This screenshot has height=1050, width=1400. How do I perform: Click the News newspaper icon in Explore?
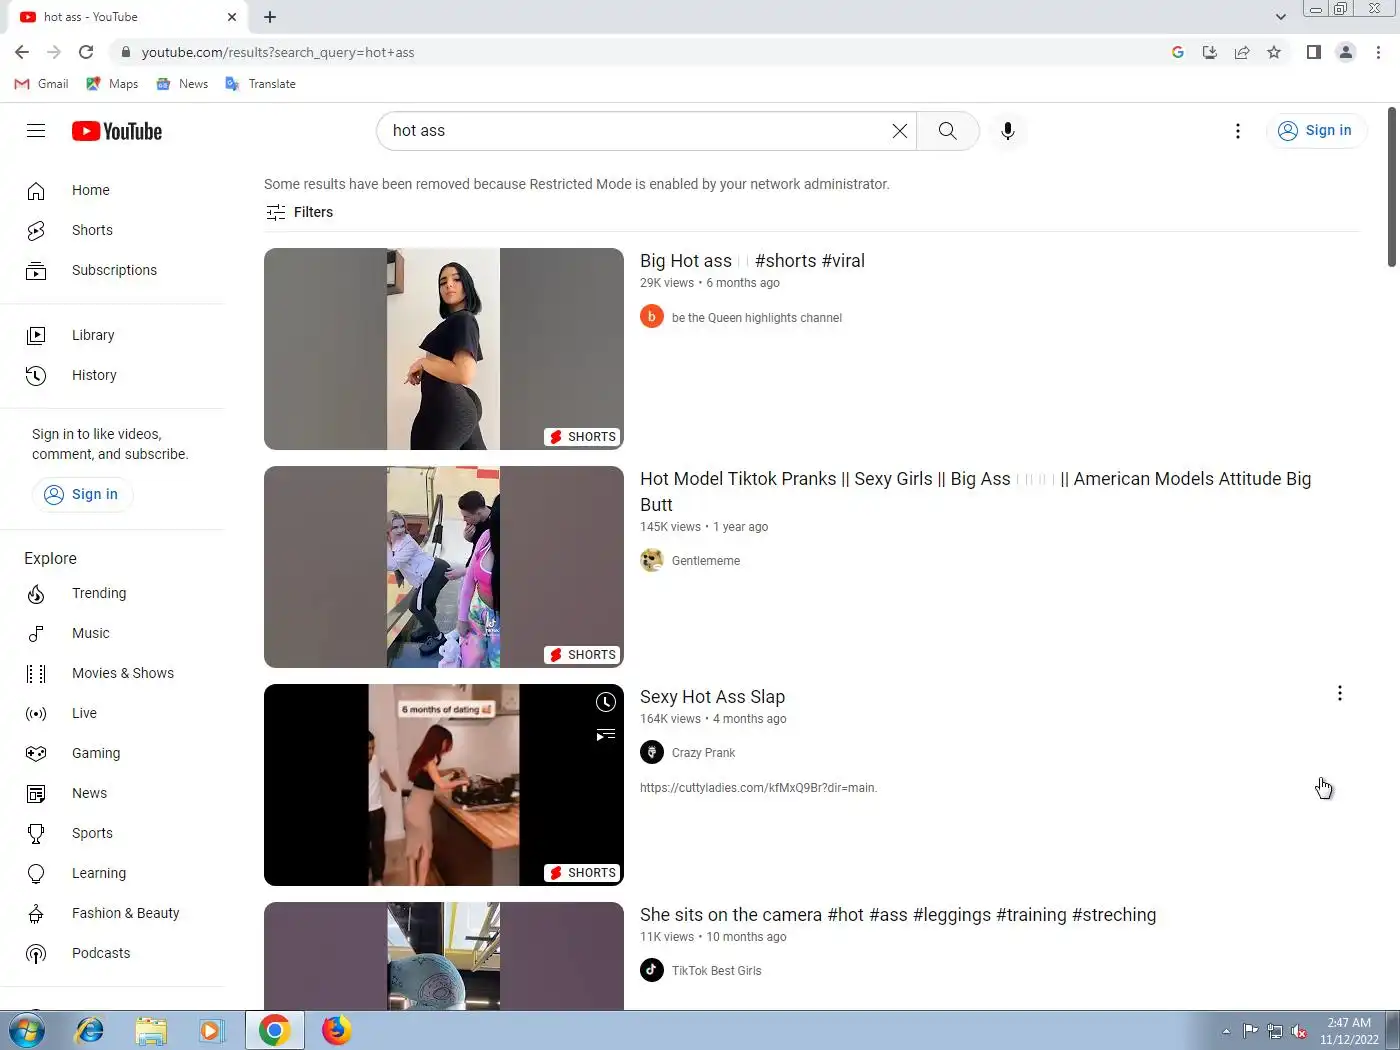tap(36, 793)
